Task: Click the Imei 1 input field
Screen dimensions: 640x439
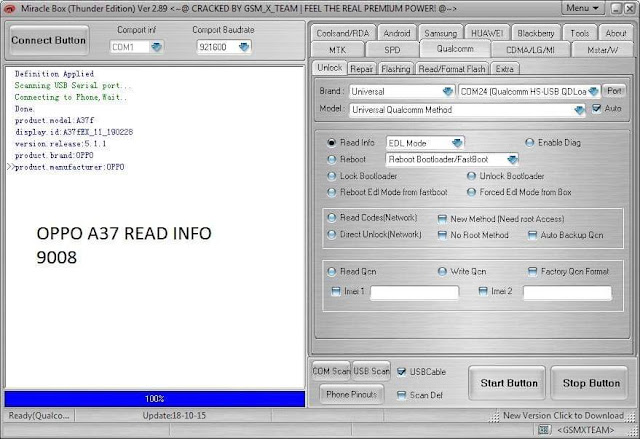Action: (x=414, y=293)
